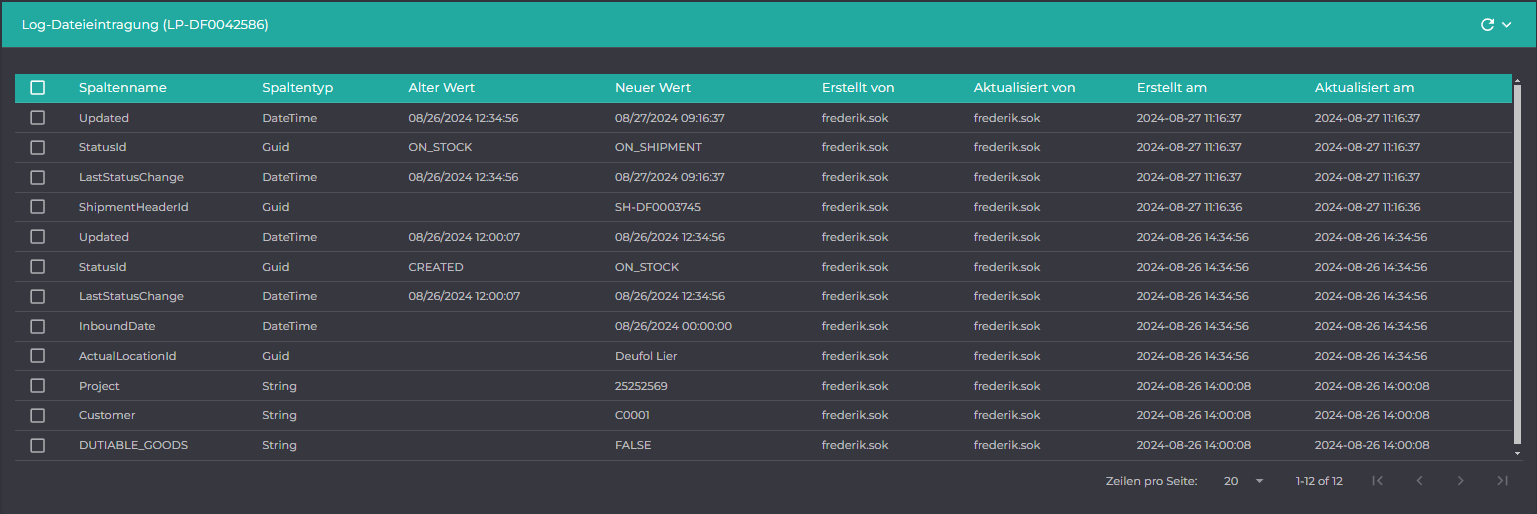Go to the previous page

(1419, 481)
